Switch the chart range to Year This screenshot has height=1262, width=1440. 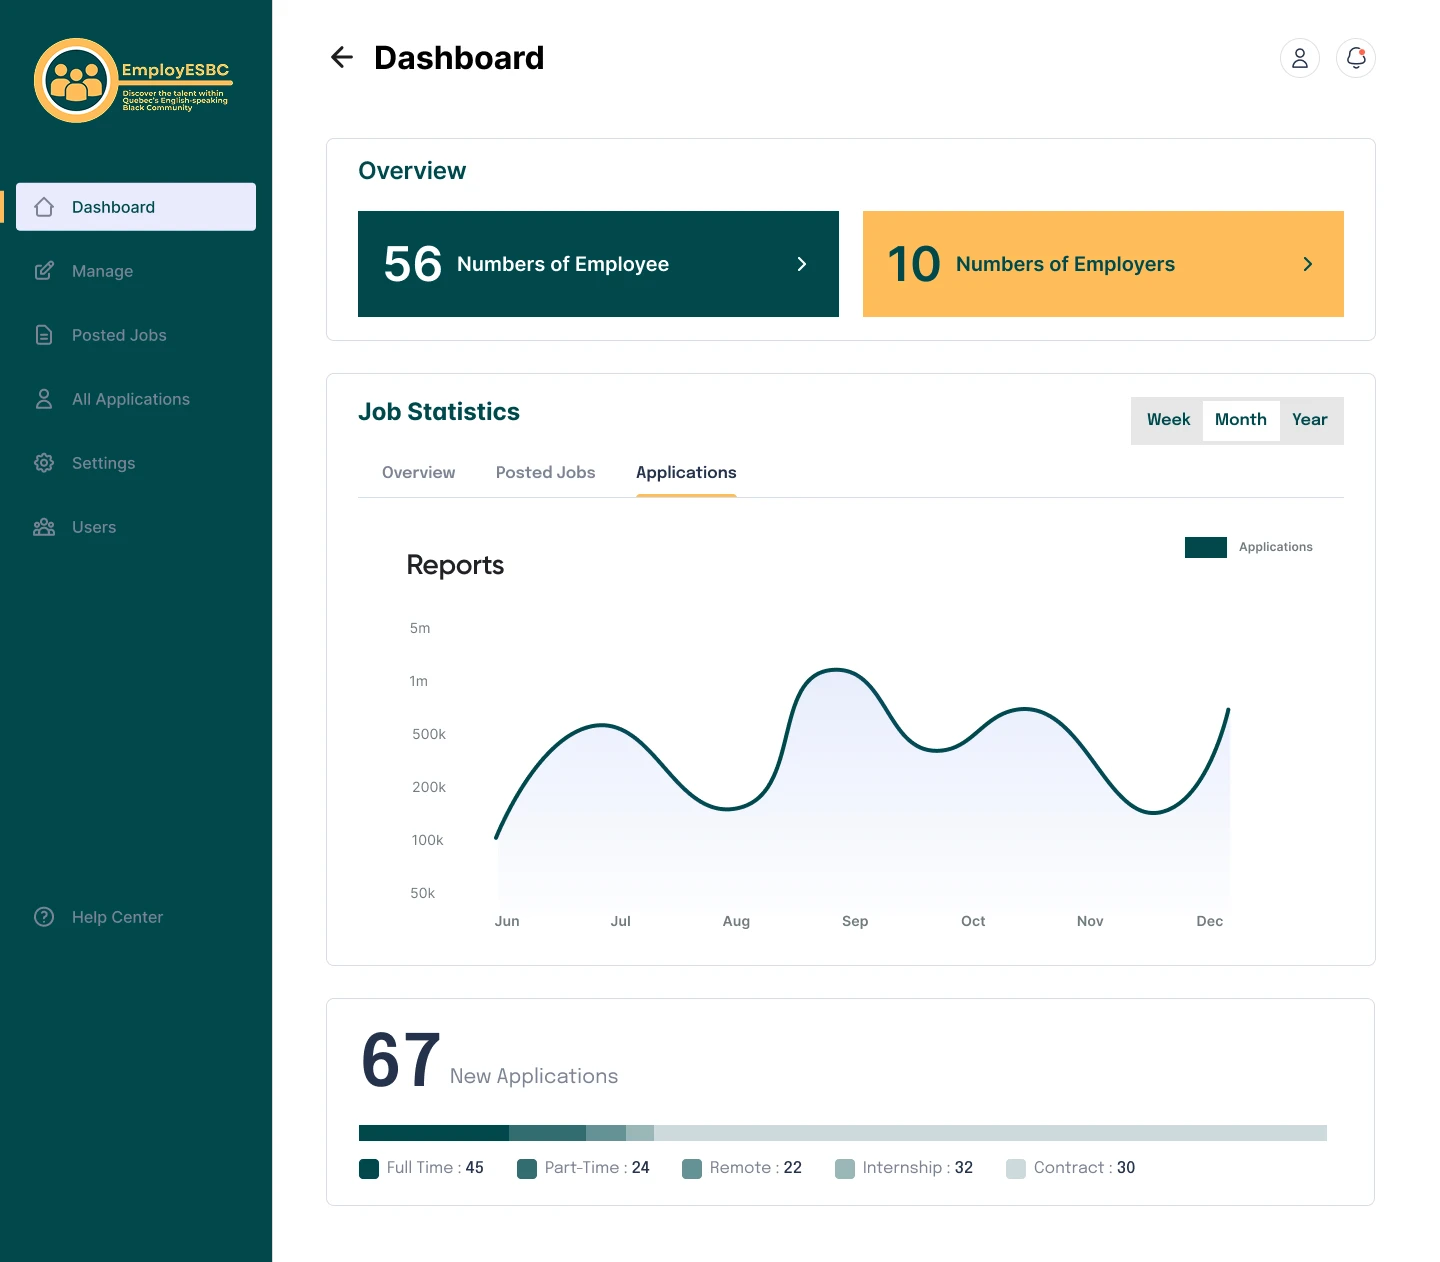(1309, 420)
